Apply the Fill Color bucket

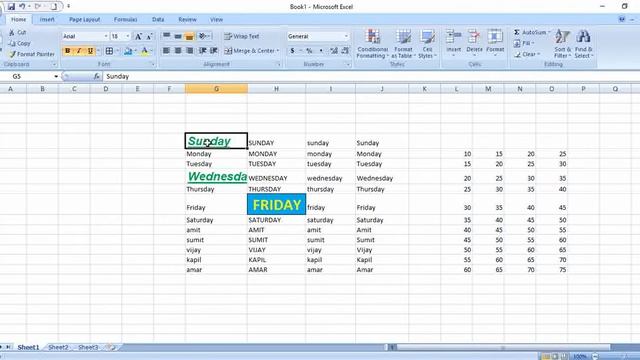128,51
